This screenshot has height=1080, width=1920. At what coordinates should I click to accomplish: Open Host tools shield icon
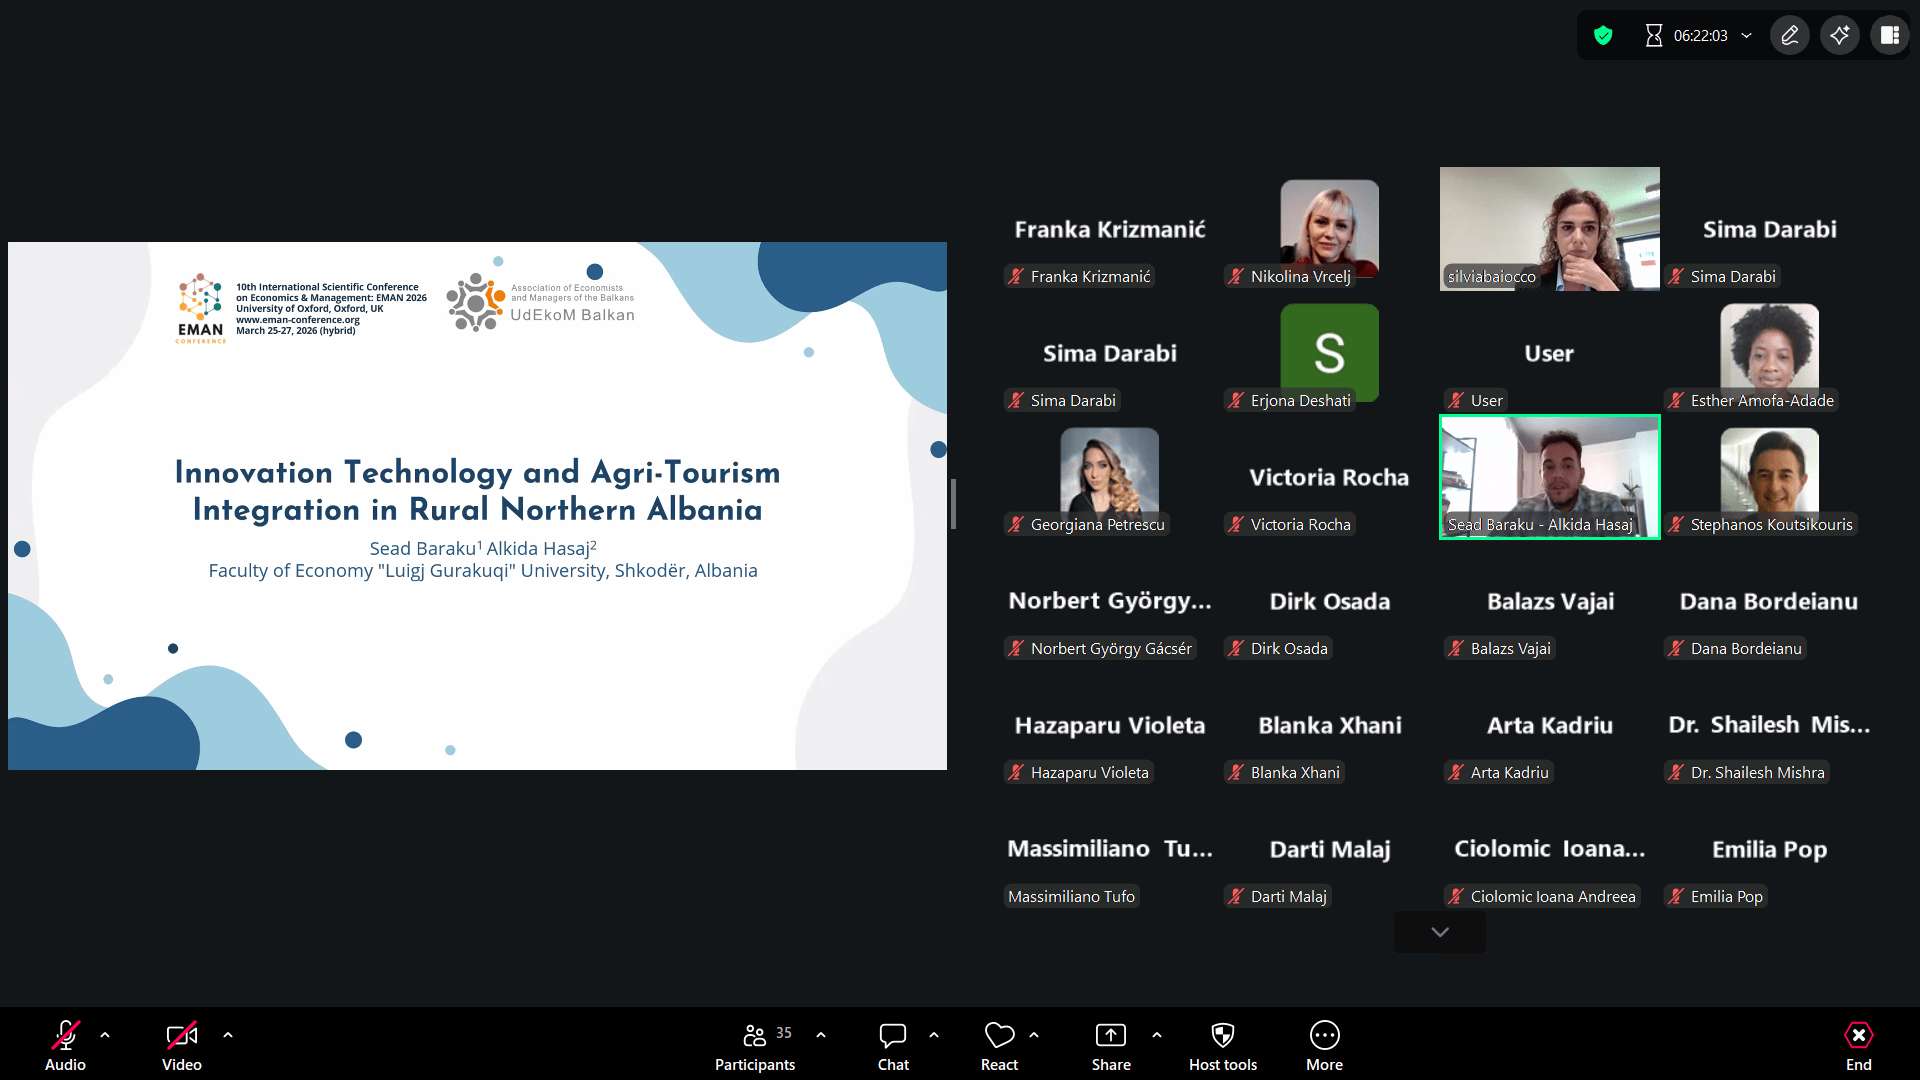pos(1222,1035)
